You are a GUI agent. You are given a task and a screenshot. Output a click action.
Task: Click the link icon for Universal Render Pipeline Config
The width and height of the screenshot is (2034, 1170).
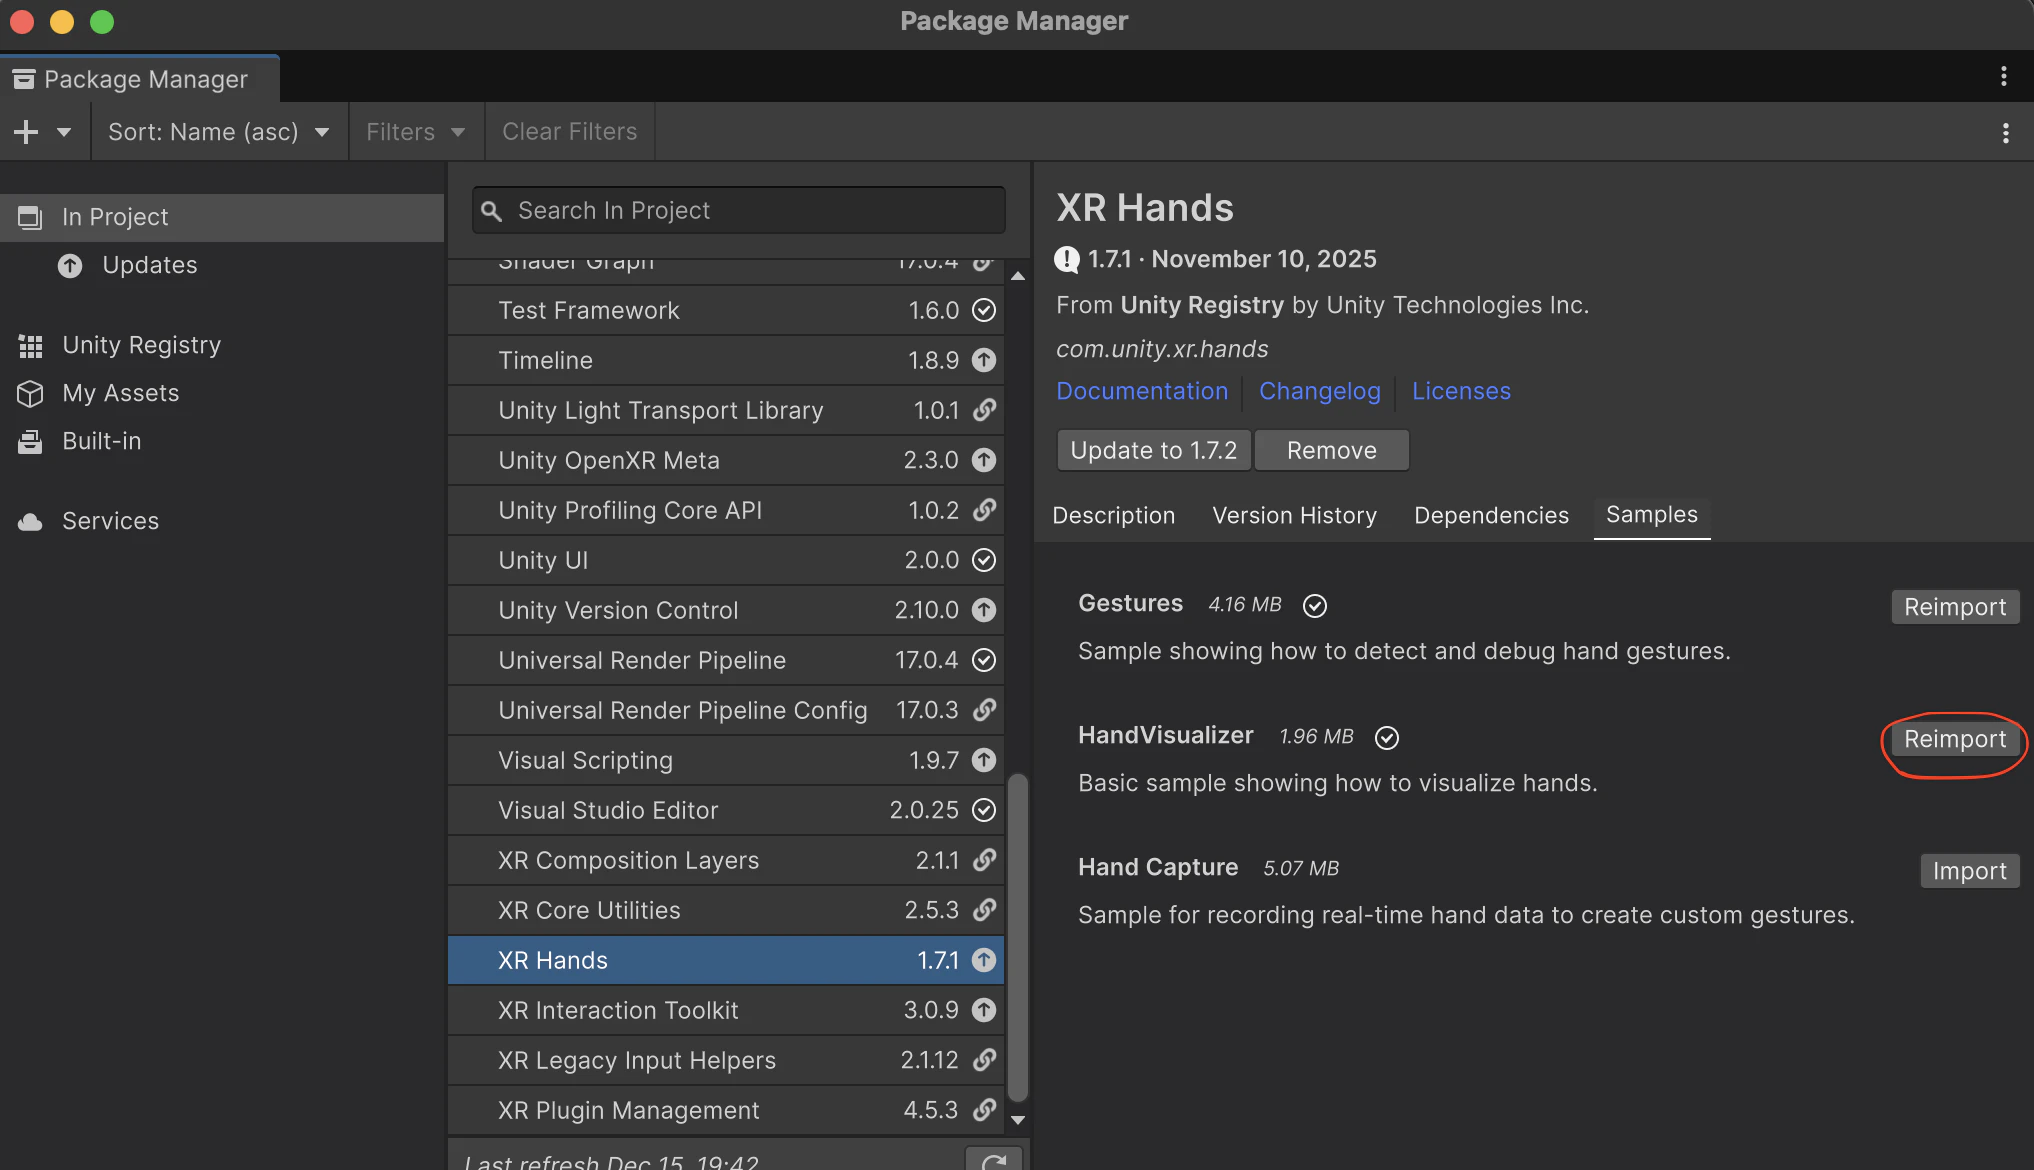point(984,710)
